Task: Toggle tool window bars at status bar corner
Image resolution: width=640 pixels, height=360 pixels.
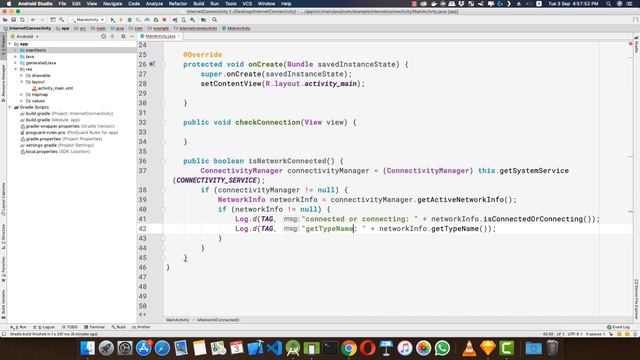Action: tap(4, 334)
